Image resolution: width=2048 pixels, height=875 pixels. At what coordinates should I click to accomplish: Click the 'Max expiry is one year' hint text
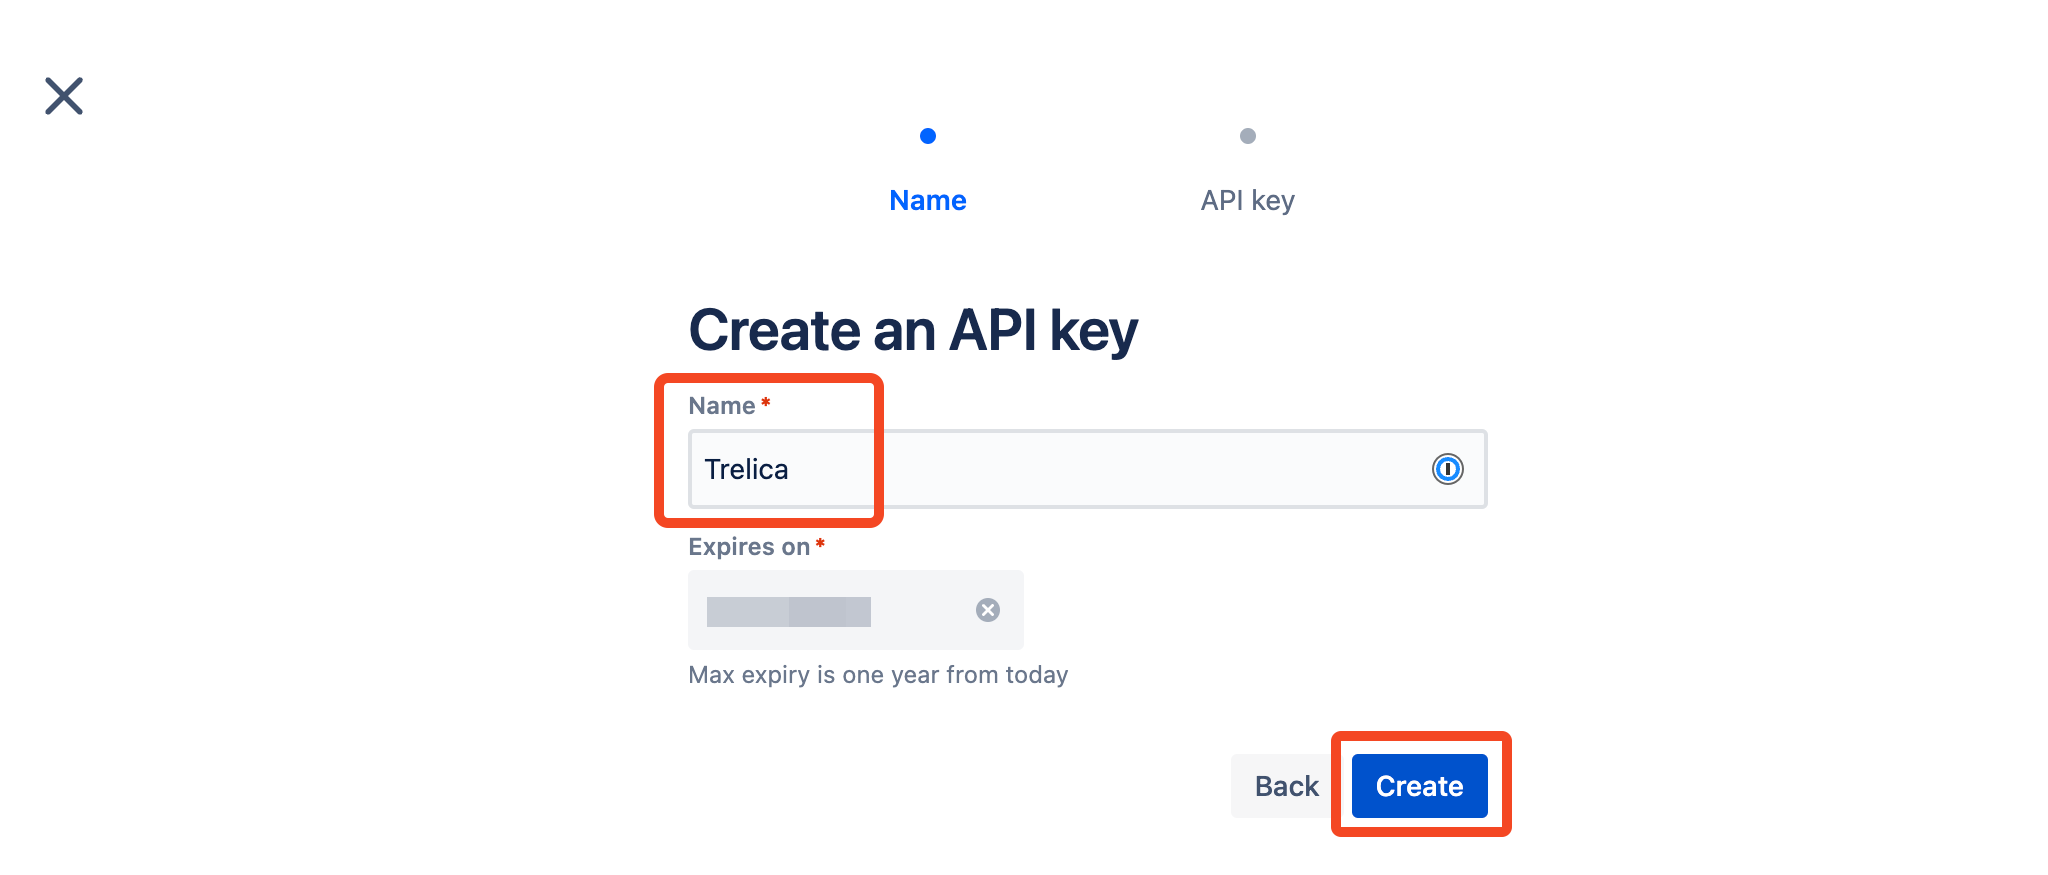point(878,675)
